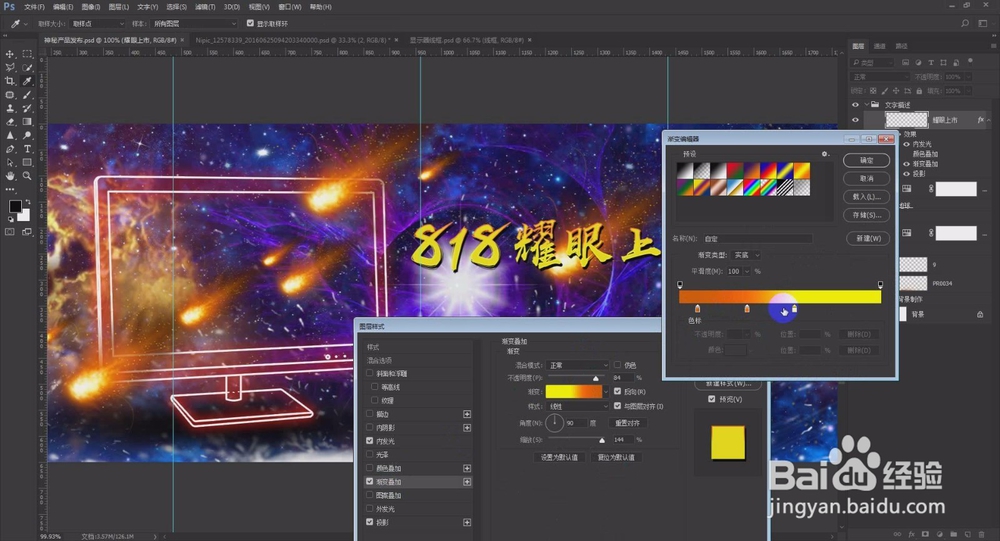Image resolution: width=1000 pixels, height=541 pixels.
Task: Click the 不透明度 slider handle
Action: [596, 378]
